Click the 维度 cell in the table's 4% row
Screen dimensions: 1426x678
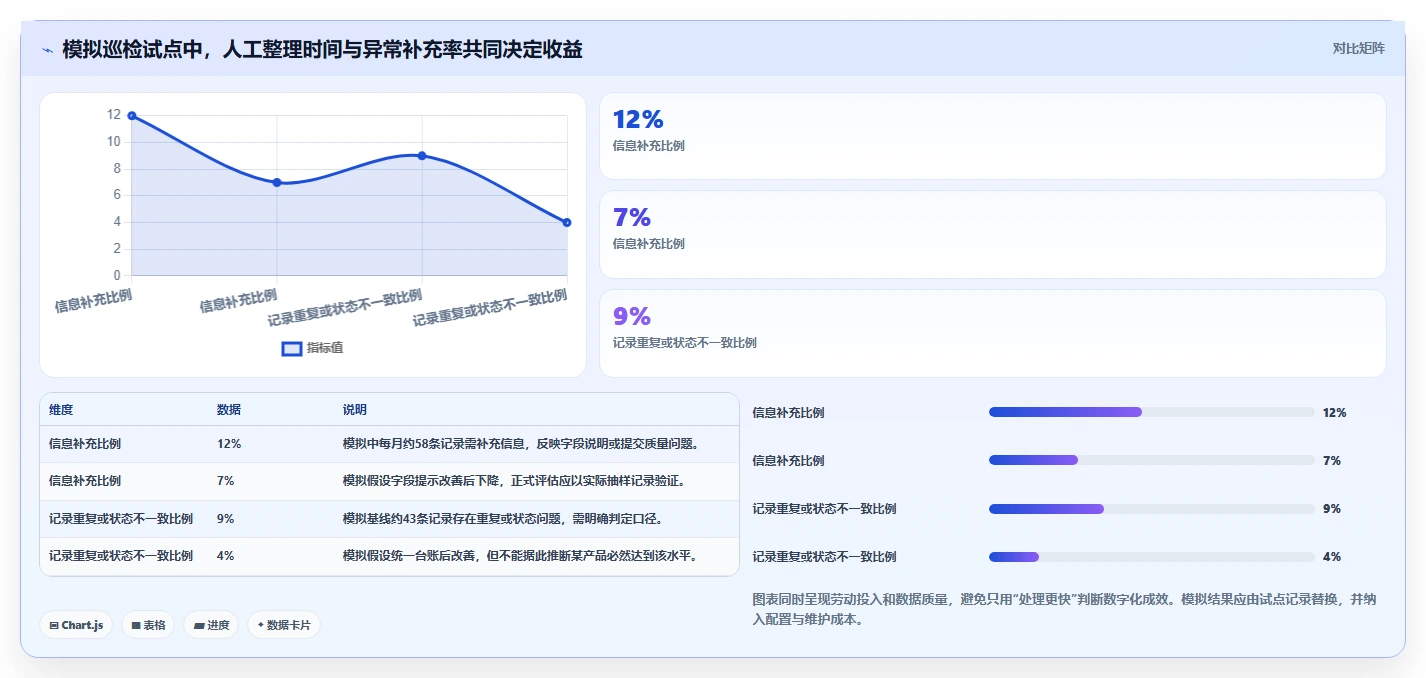point(121,556)
